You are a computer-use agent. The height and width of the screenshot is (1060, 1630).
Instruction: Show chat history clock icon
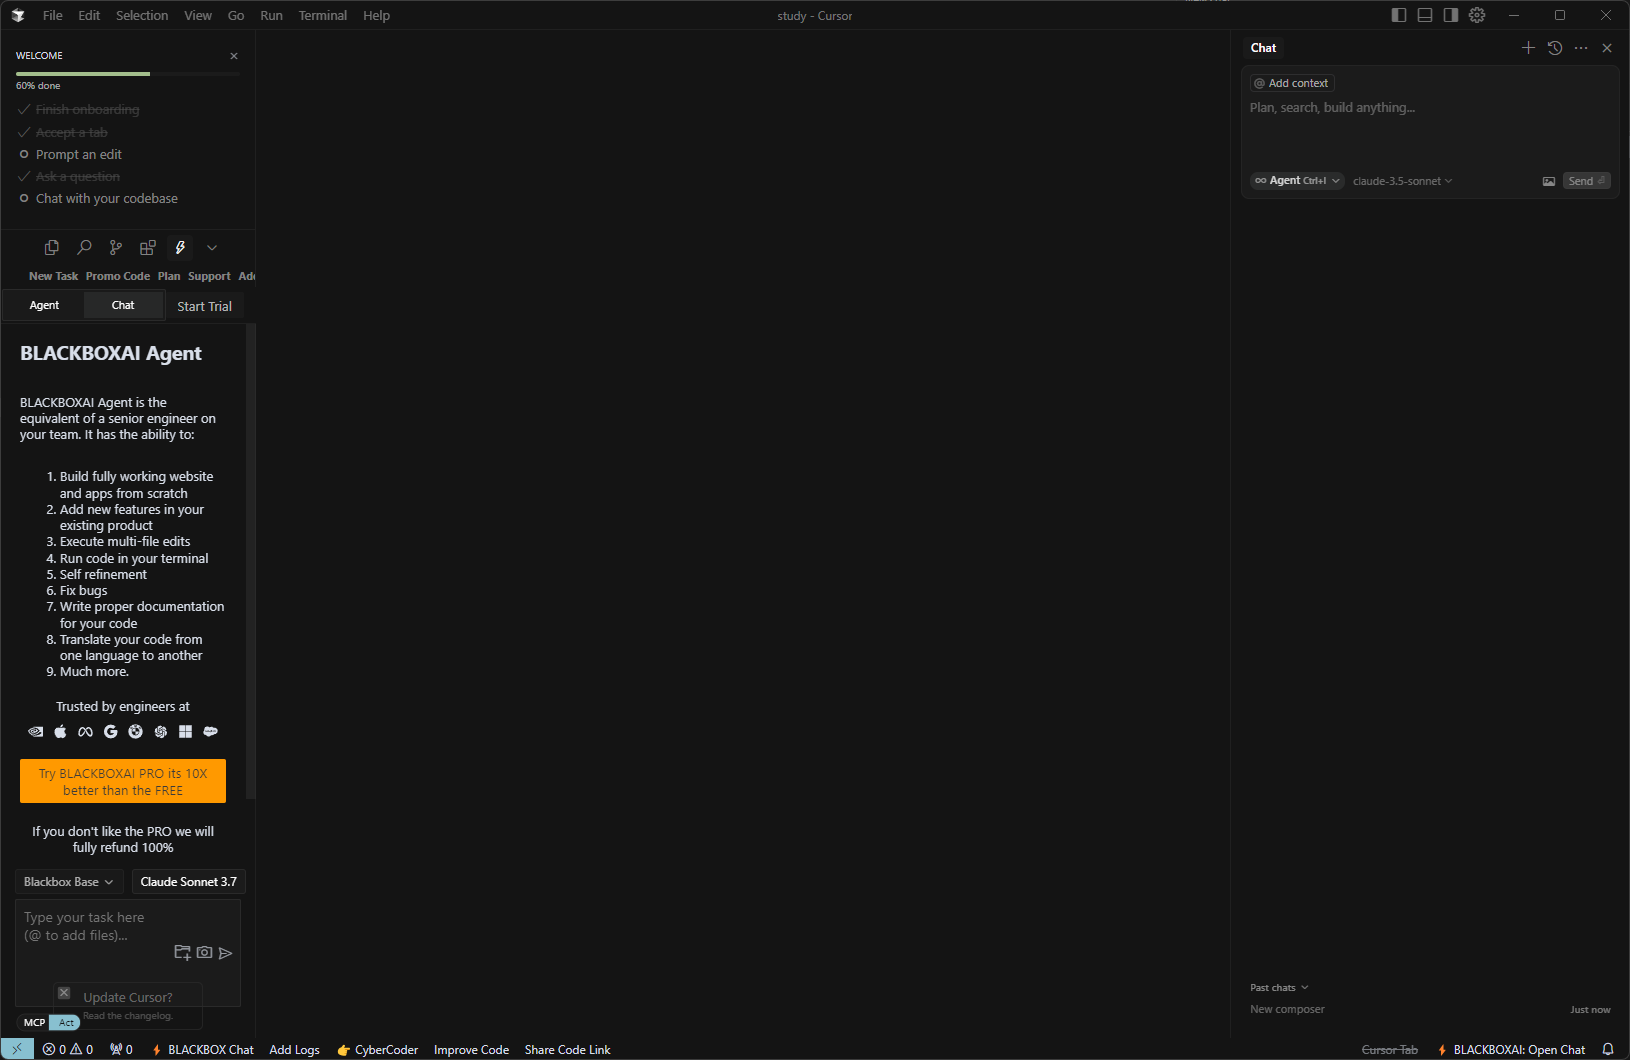[x=1555, y=48]
